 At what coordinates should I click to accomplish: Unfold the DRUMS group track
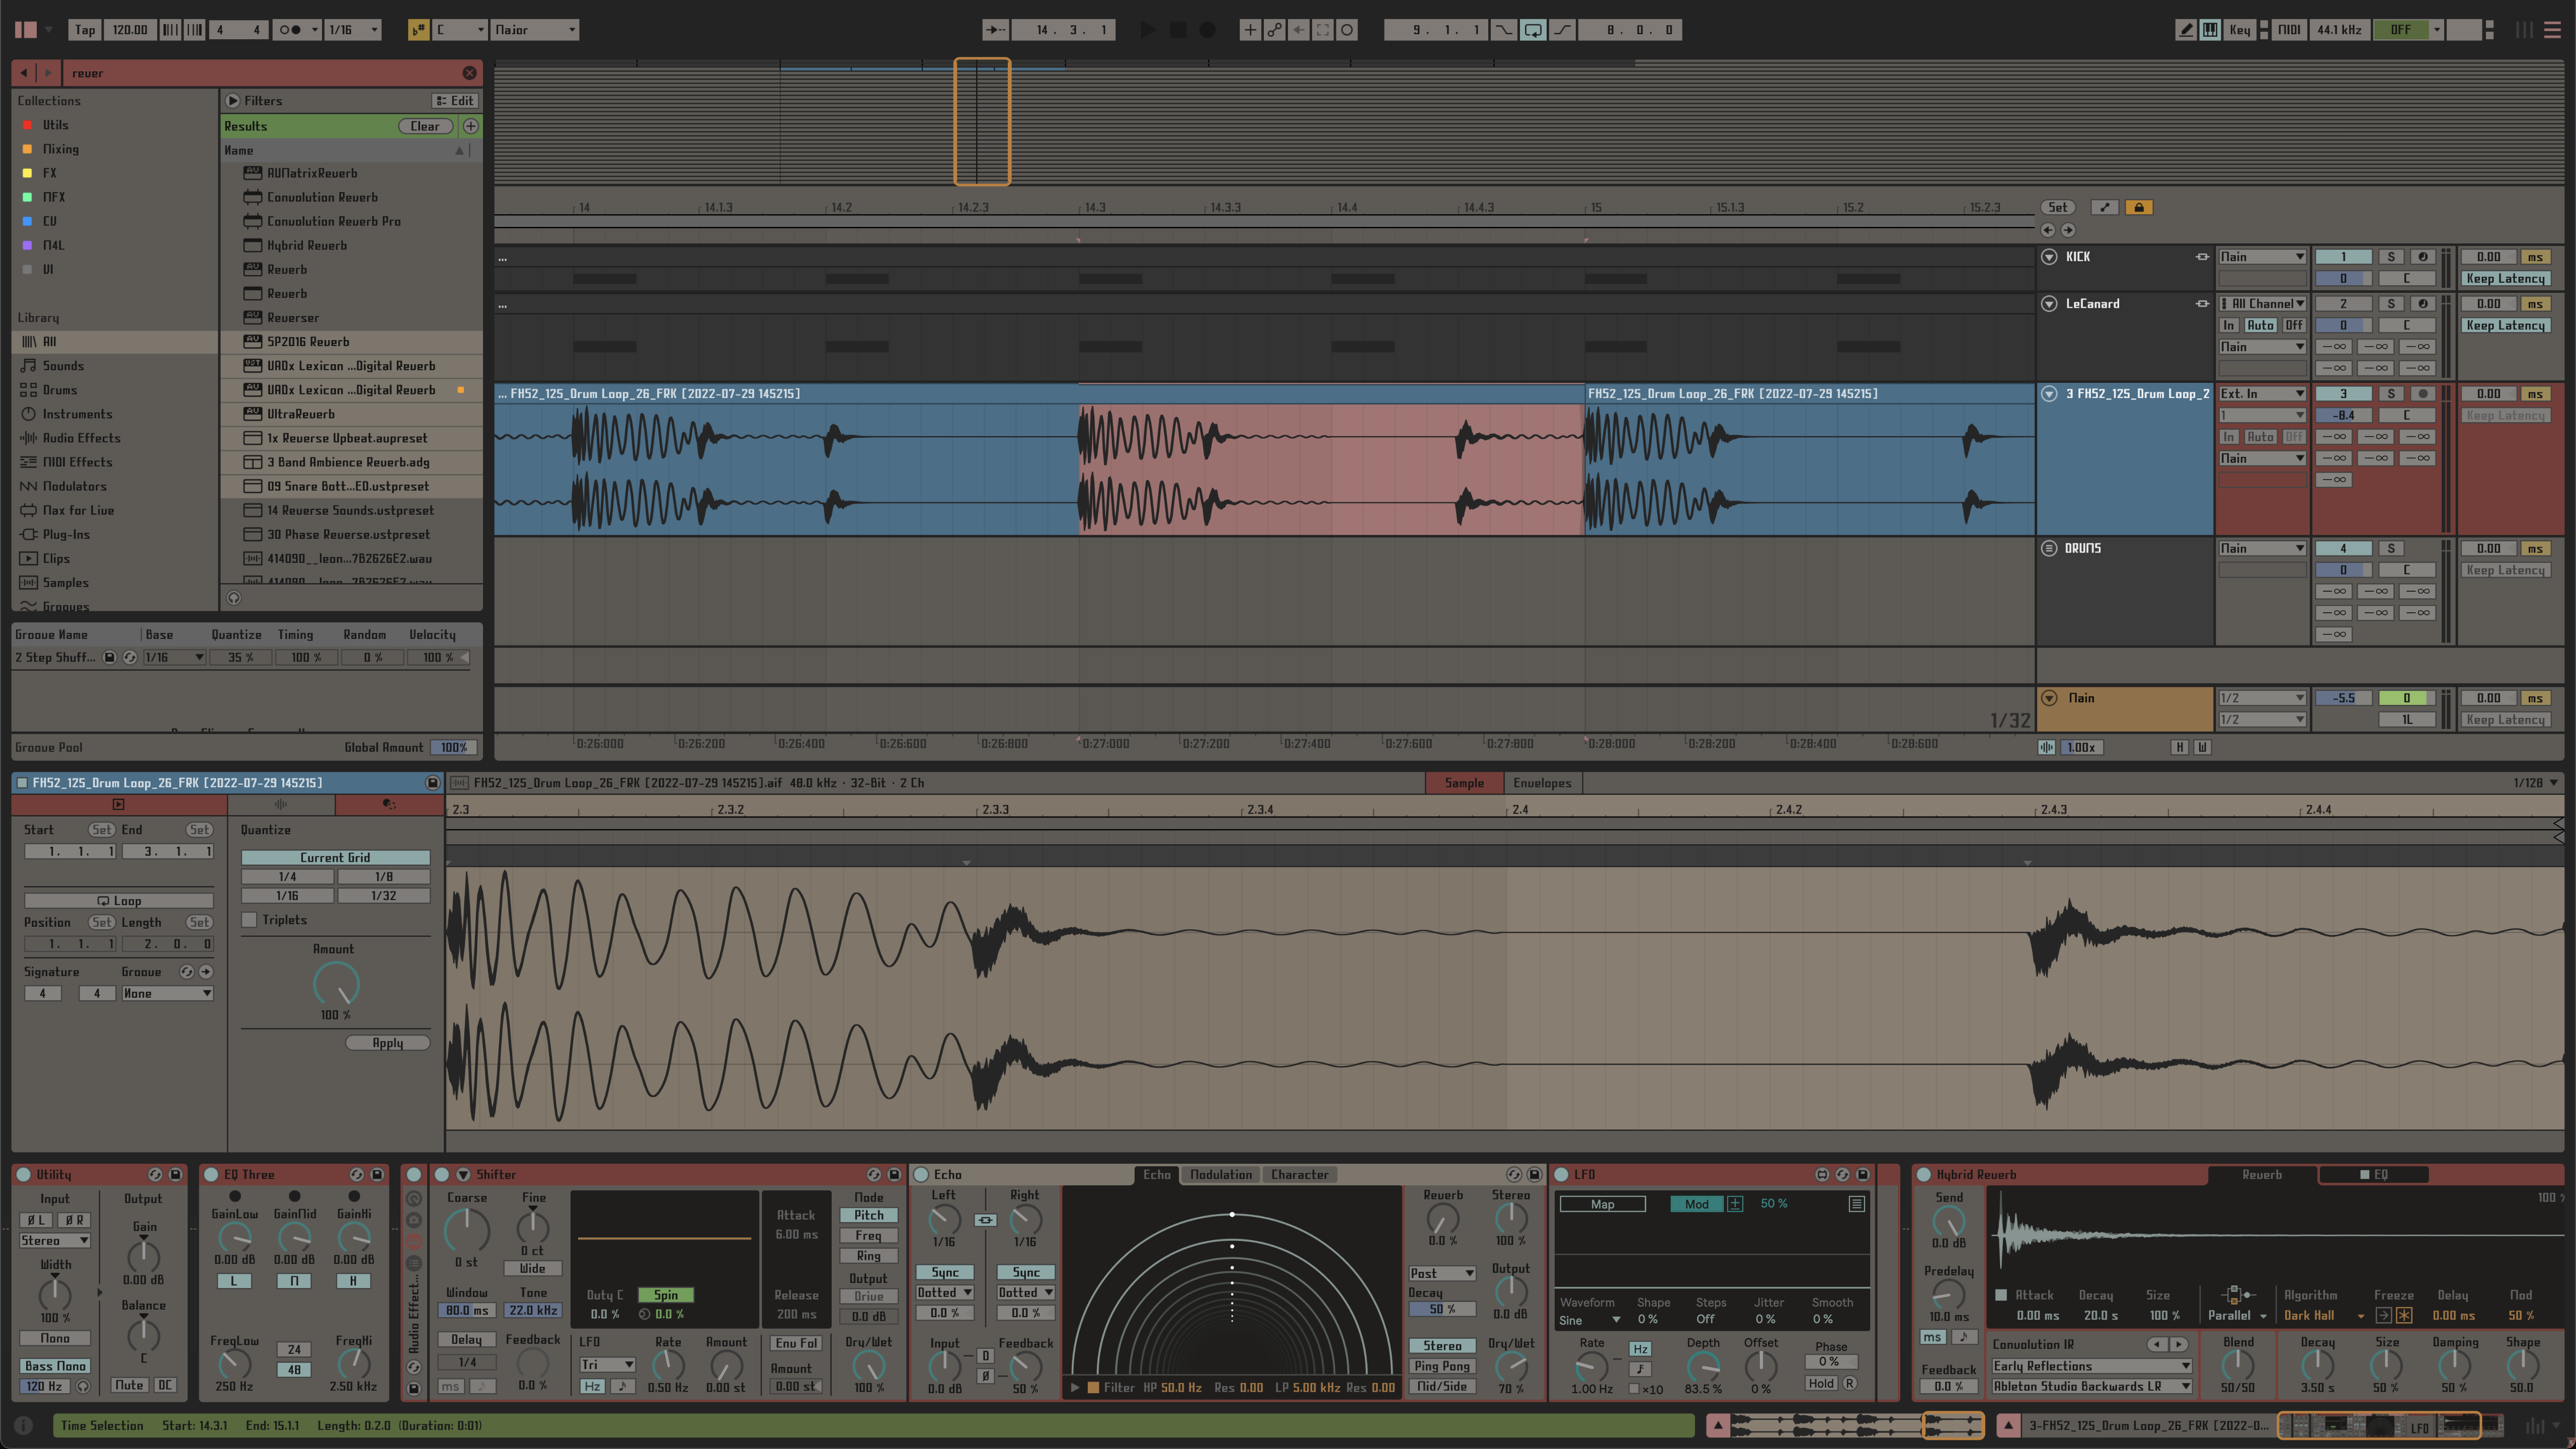[2049, 548]
